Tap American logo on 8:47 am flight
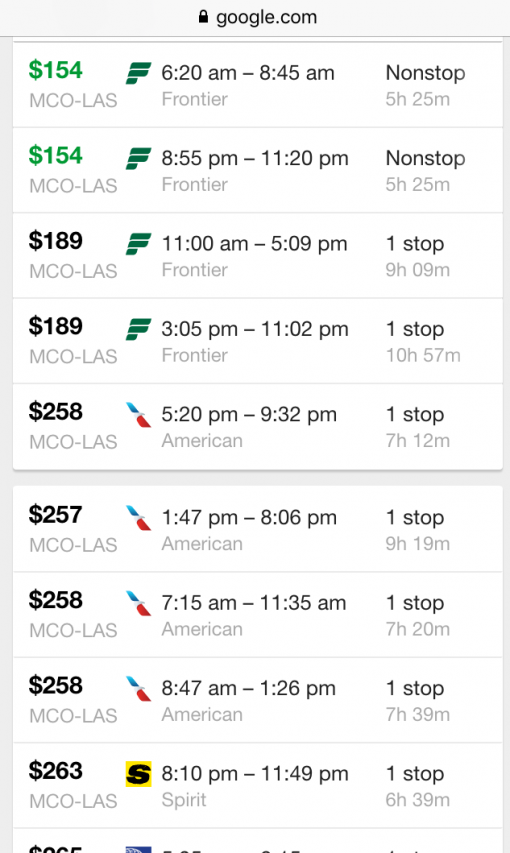This screenshot has width=510, height=853. pyautogui.click(x=138, y=689)
